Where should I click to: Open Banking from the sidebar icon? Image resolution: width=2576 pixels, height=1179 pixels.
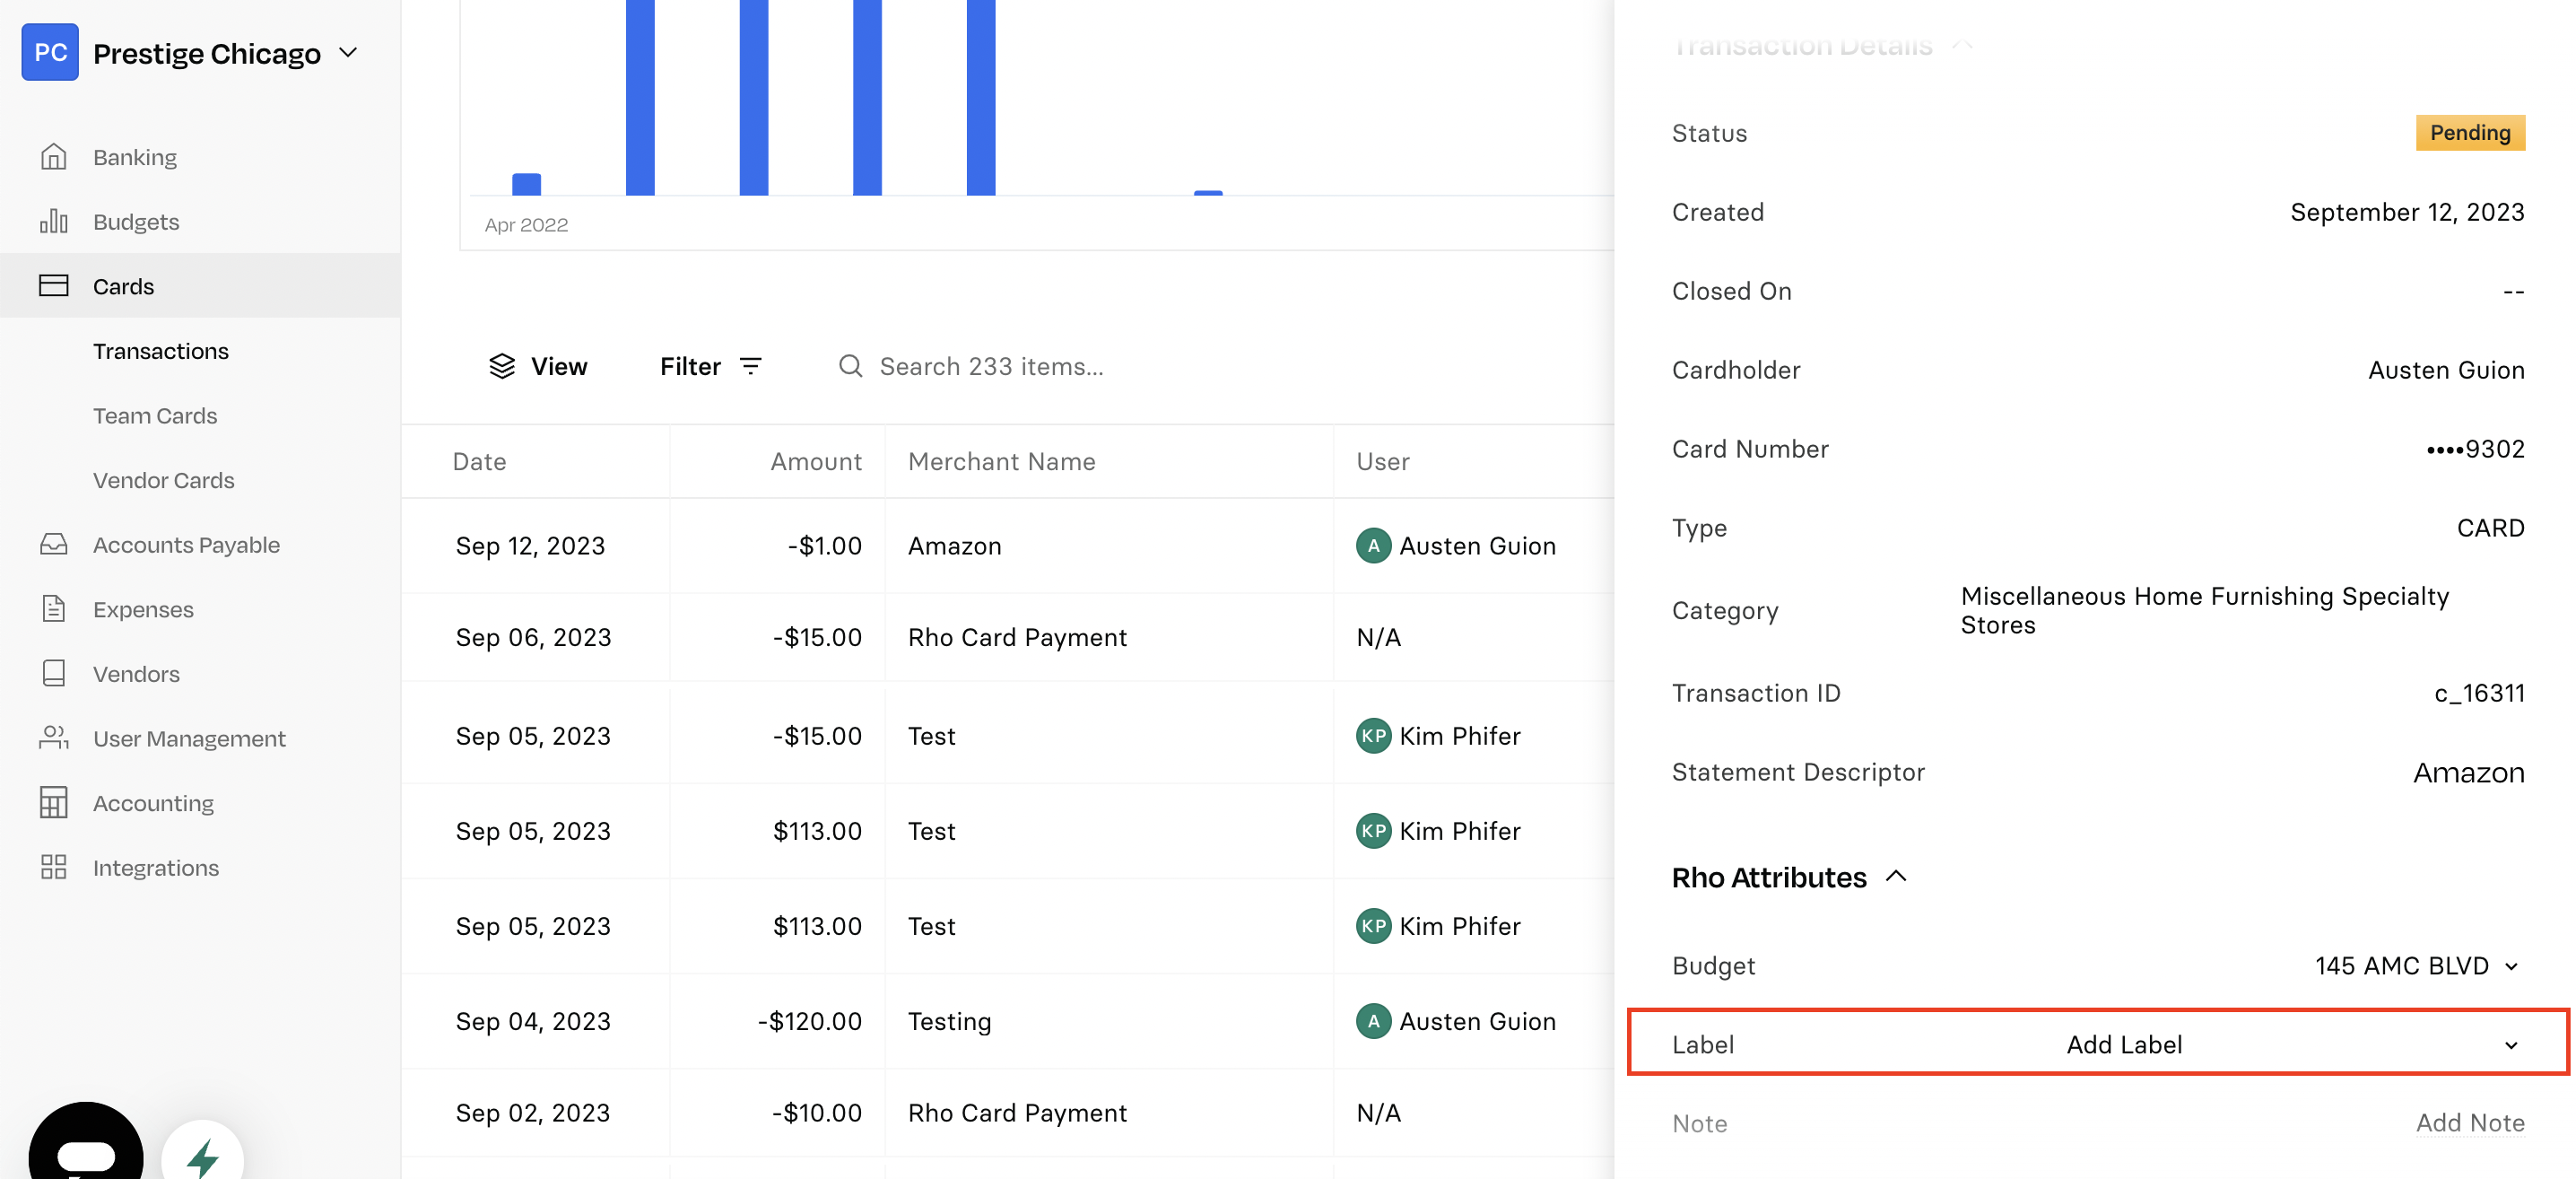pyautogui.click(x=54, y=157)
